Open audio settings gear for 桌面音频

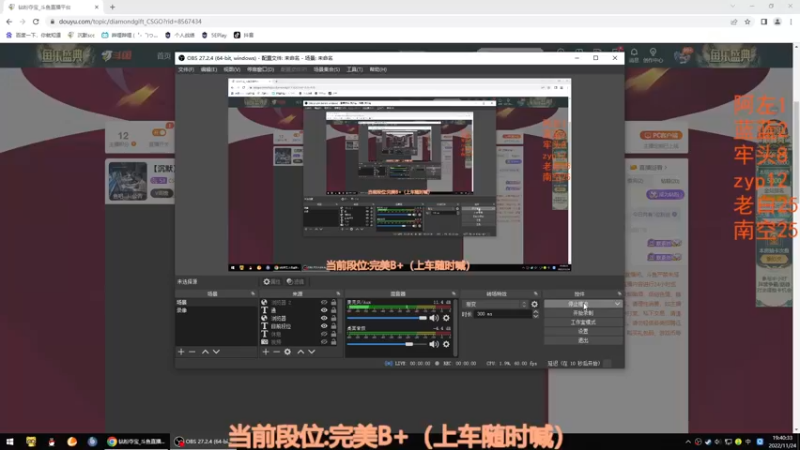click(446, 344)
